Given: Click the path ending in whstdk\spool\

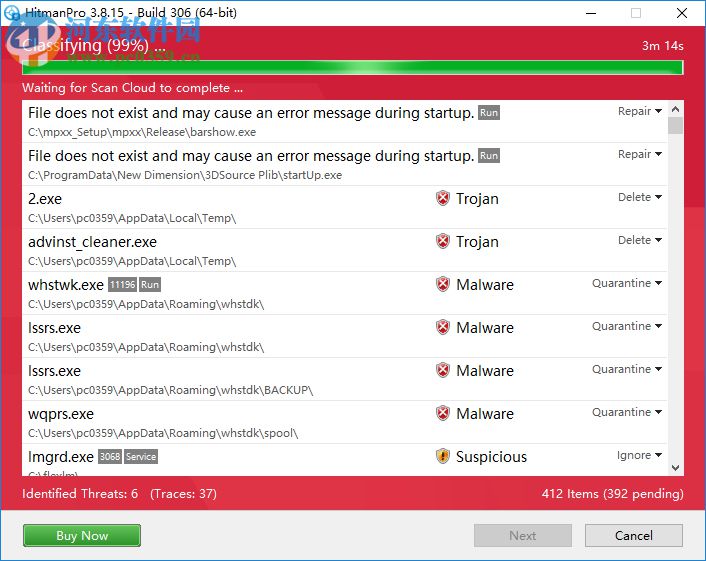Looking at the screenshot, I should click(x=163, y=433).
